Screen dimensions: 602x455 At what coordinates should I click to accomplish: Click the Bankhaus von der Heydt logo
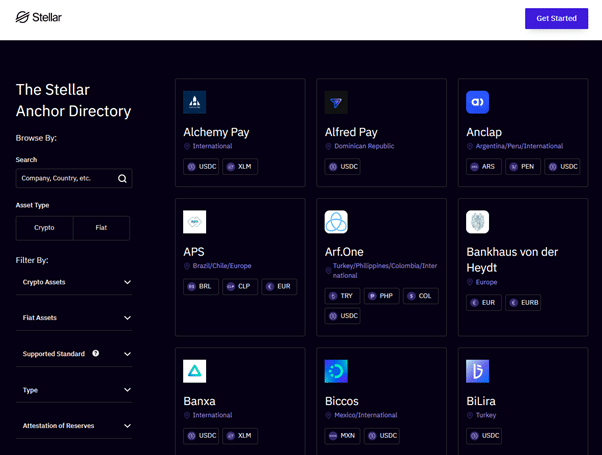pyautogui.click(x=477, y=222)
